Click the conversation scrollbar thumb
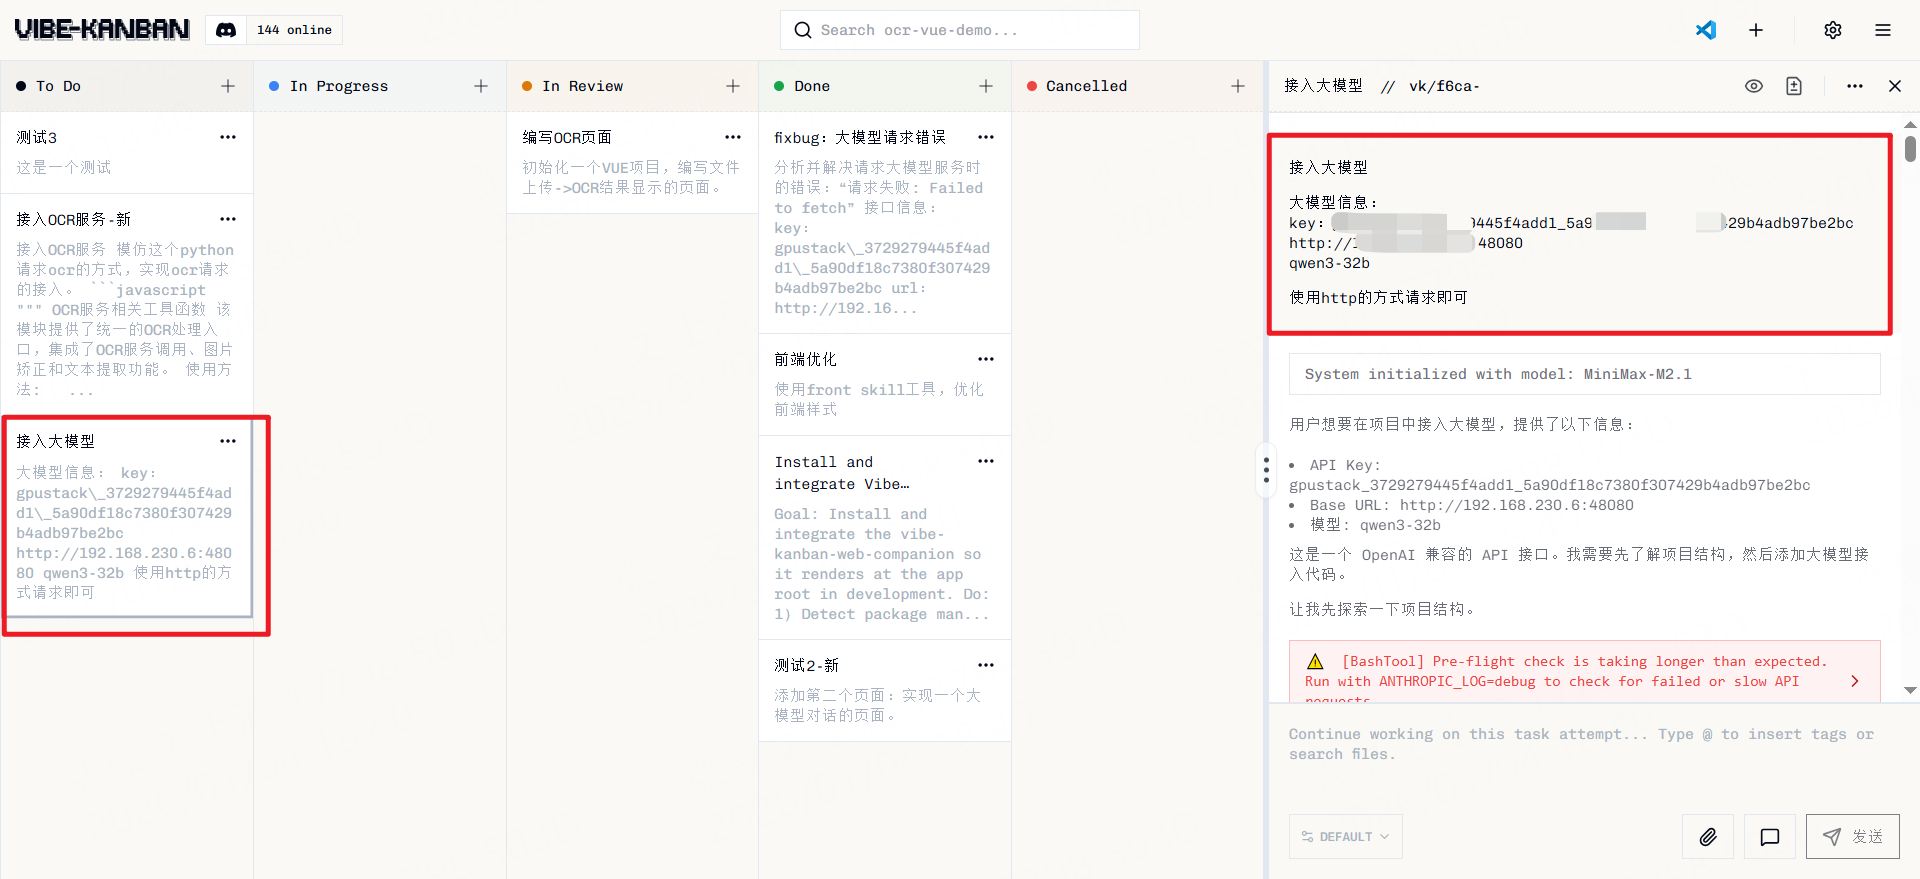This screenshot has height=879, width=1920. point(1910,148)
